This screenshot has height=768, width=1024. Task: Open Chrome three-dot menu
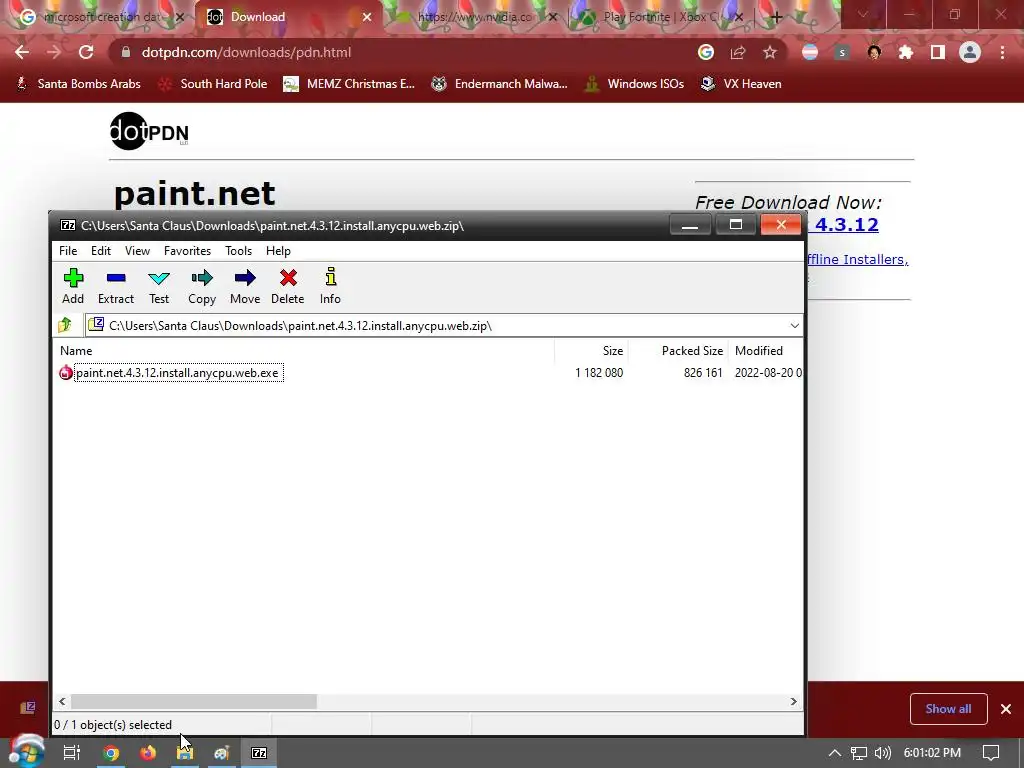coord(1002,52)
